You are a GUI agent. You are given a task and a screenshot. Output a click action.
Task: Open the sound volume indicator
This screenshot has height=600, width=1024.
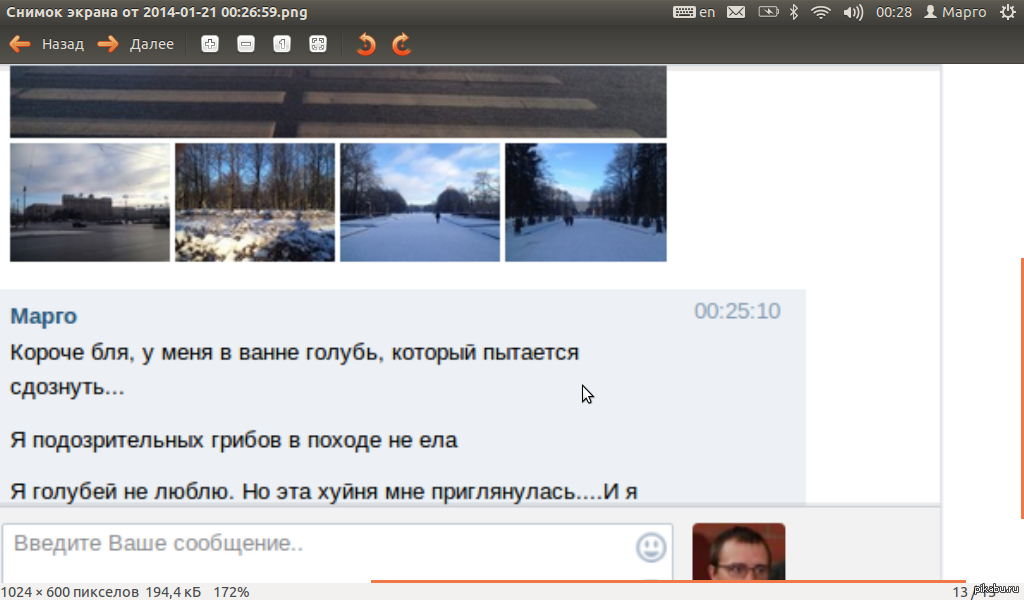tap(853, 12)
